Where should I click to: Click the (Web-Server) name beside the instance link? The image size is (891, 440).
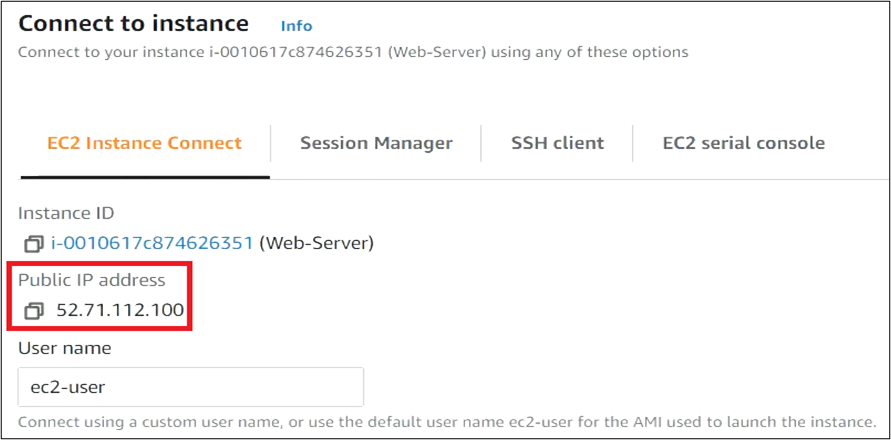point(316,243)
